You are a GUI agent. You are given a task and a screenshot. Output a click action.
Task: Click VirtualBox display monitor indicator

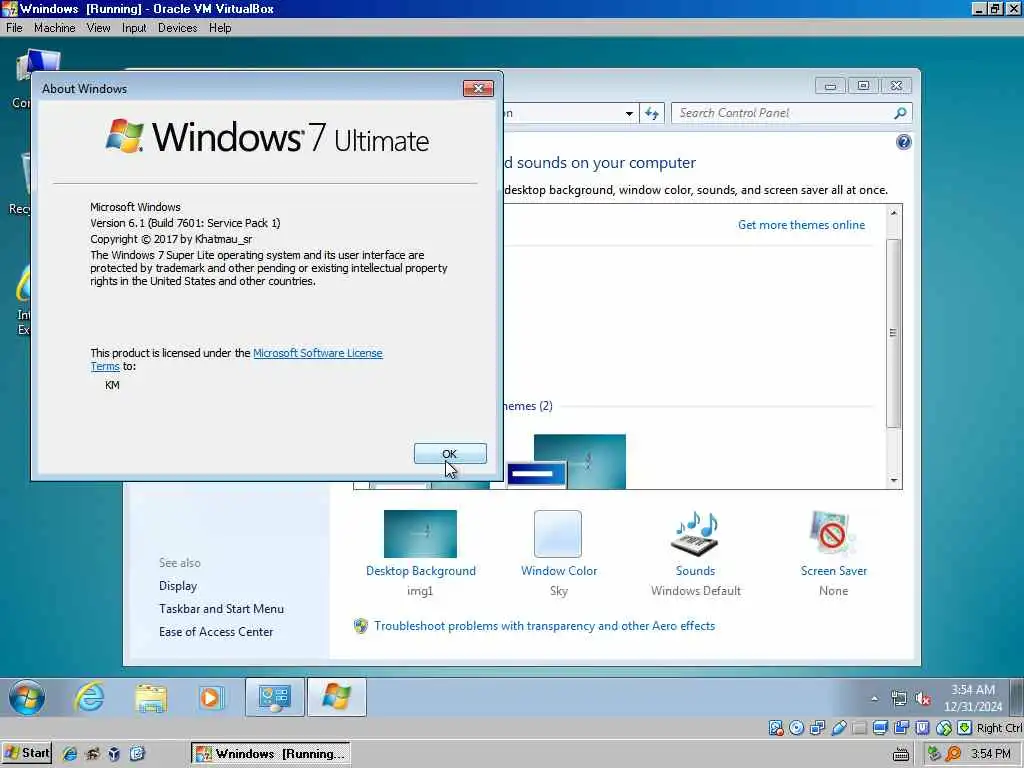pos(880,728)
